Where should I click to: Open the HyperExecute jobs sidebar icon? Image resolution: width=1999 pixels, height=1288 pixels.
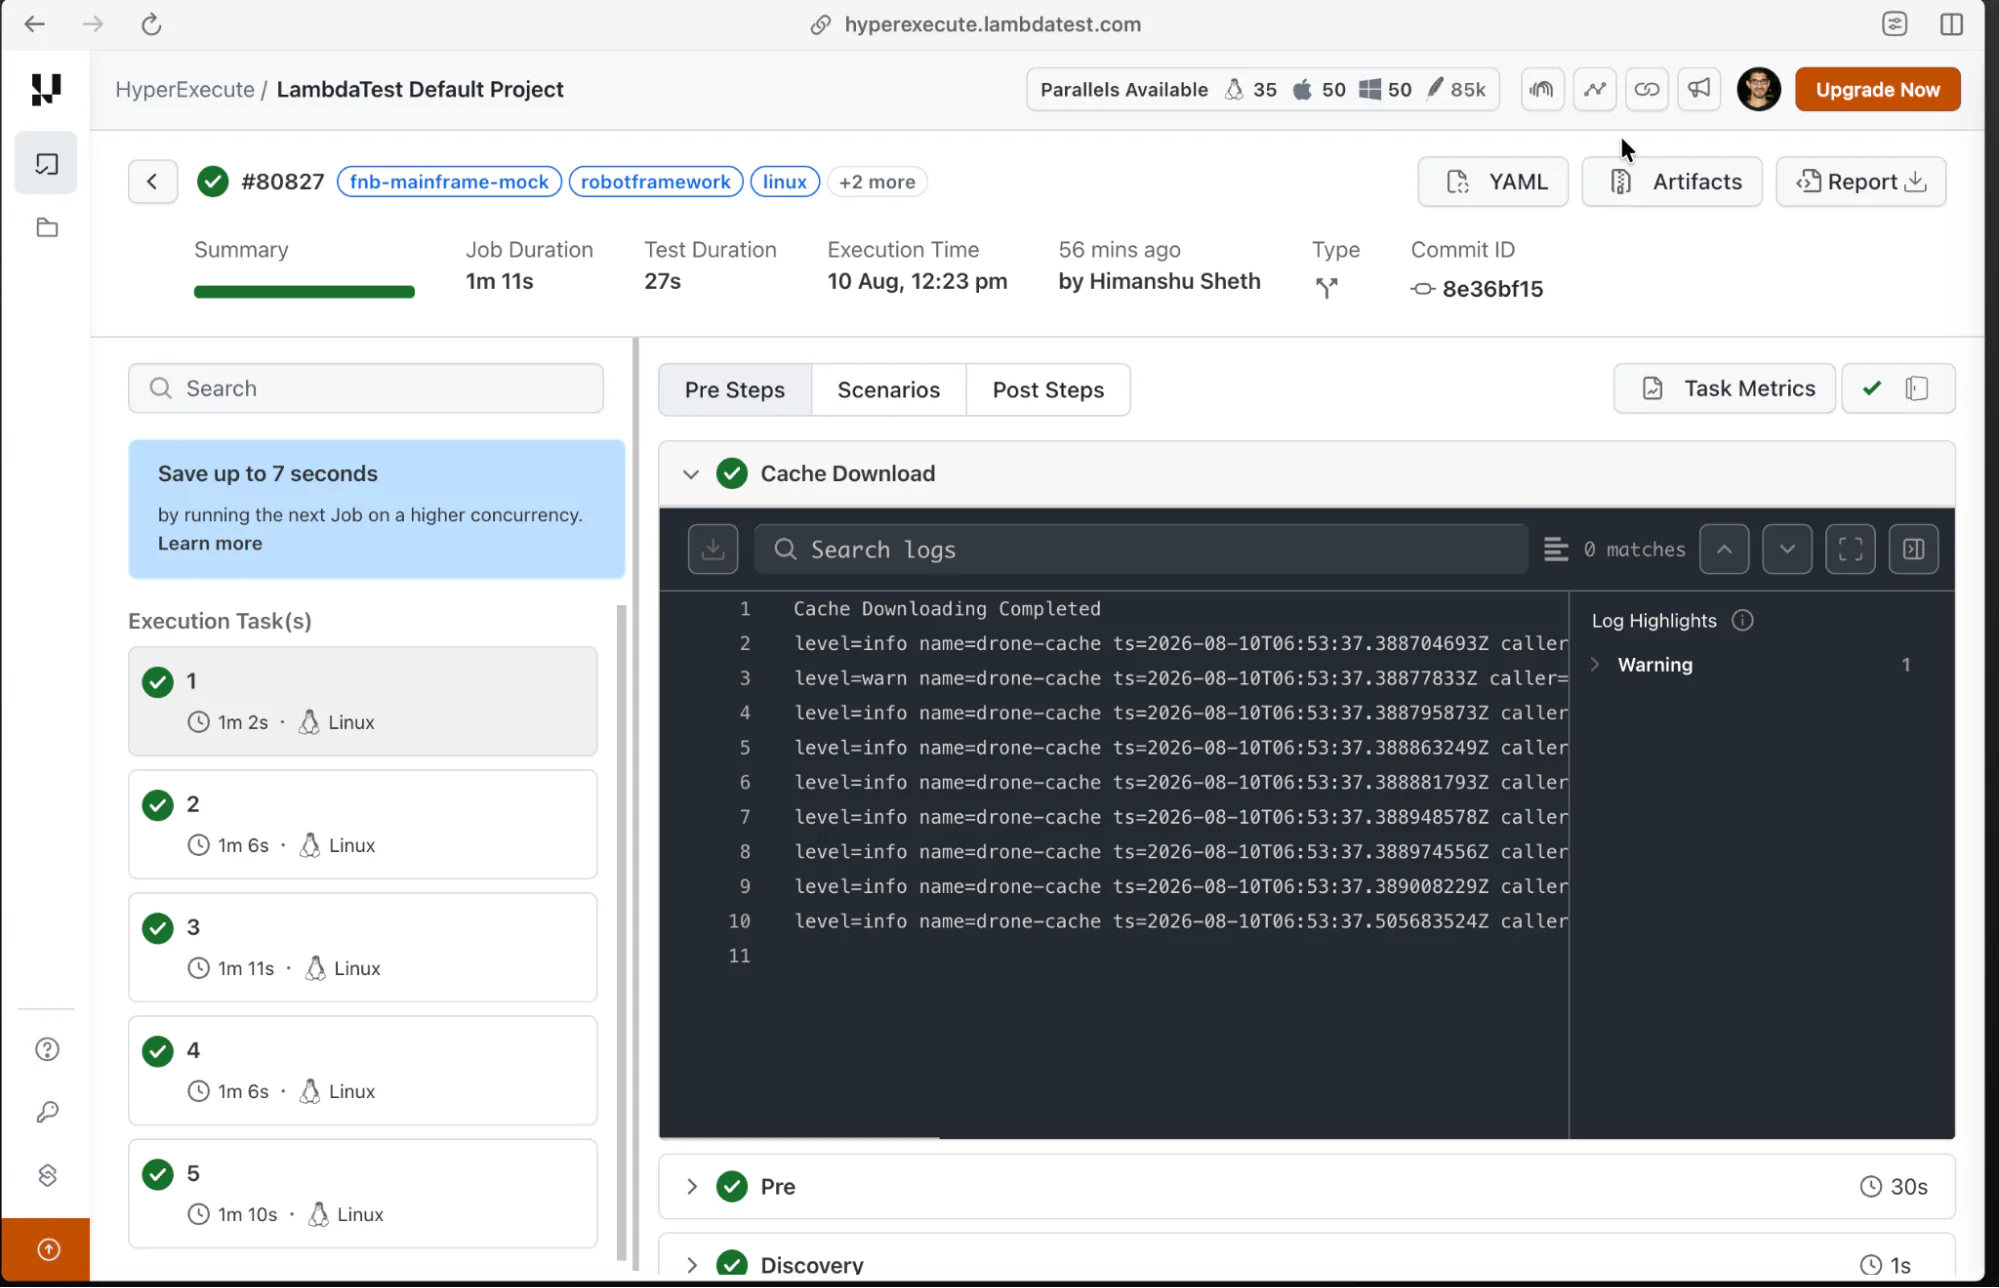pyautogui.click(x=46, y=163)
